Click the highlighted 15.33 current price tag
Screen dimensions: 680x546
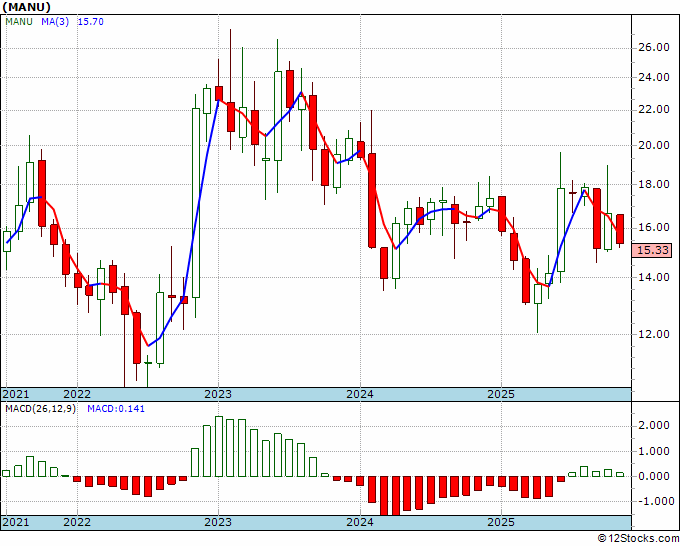pos(653,250)
